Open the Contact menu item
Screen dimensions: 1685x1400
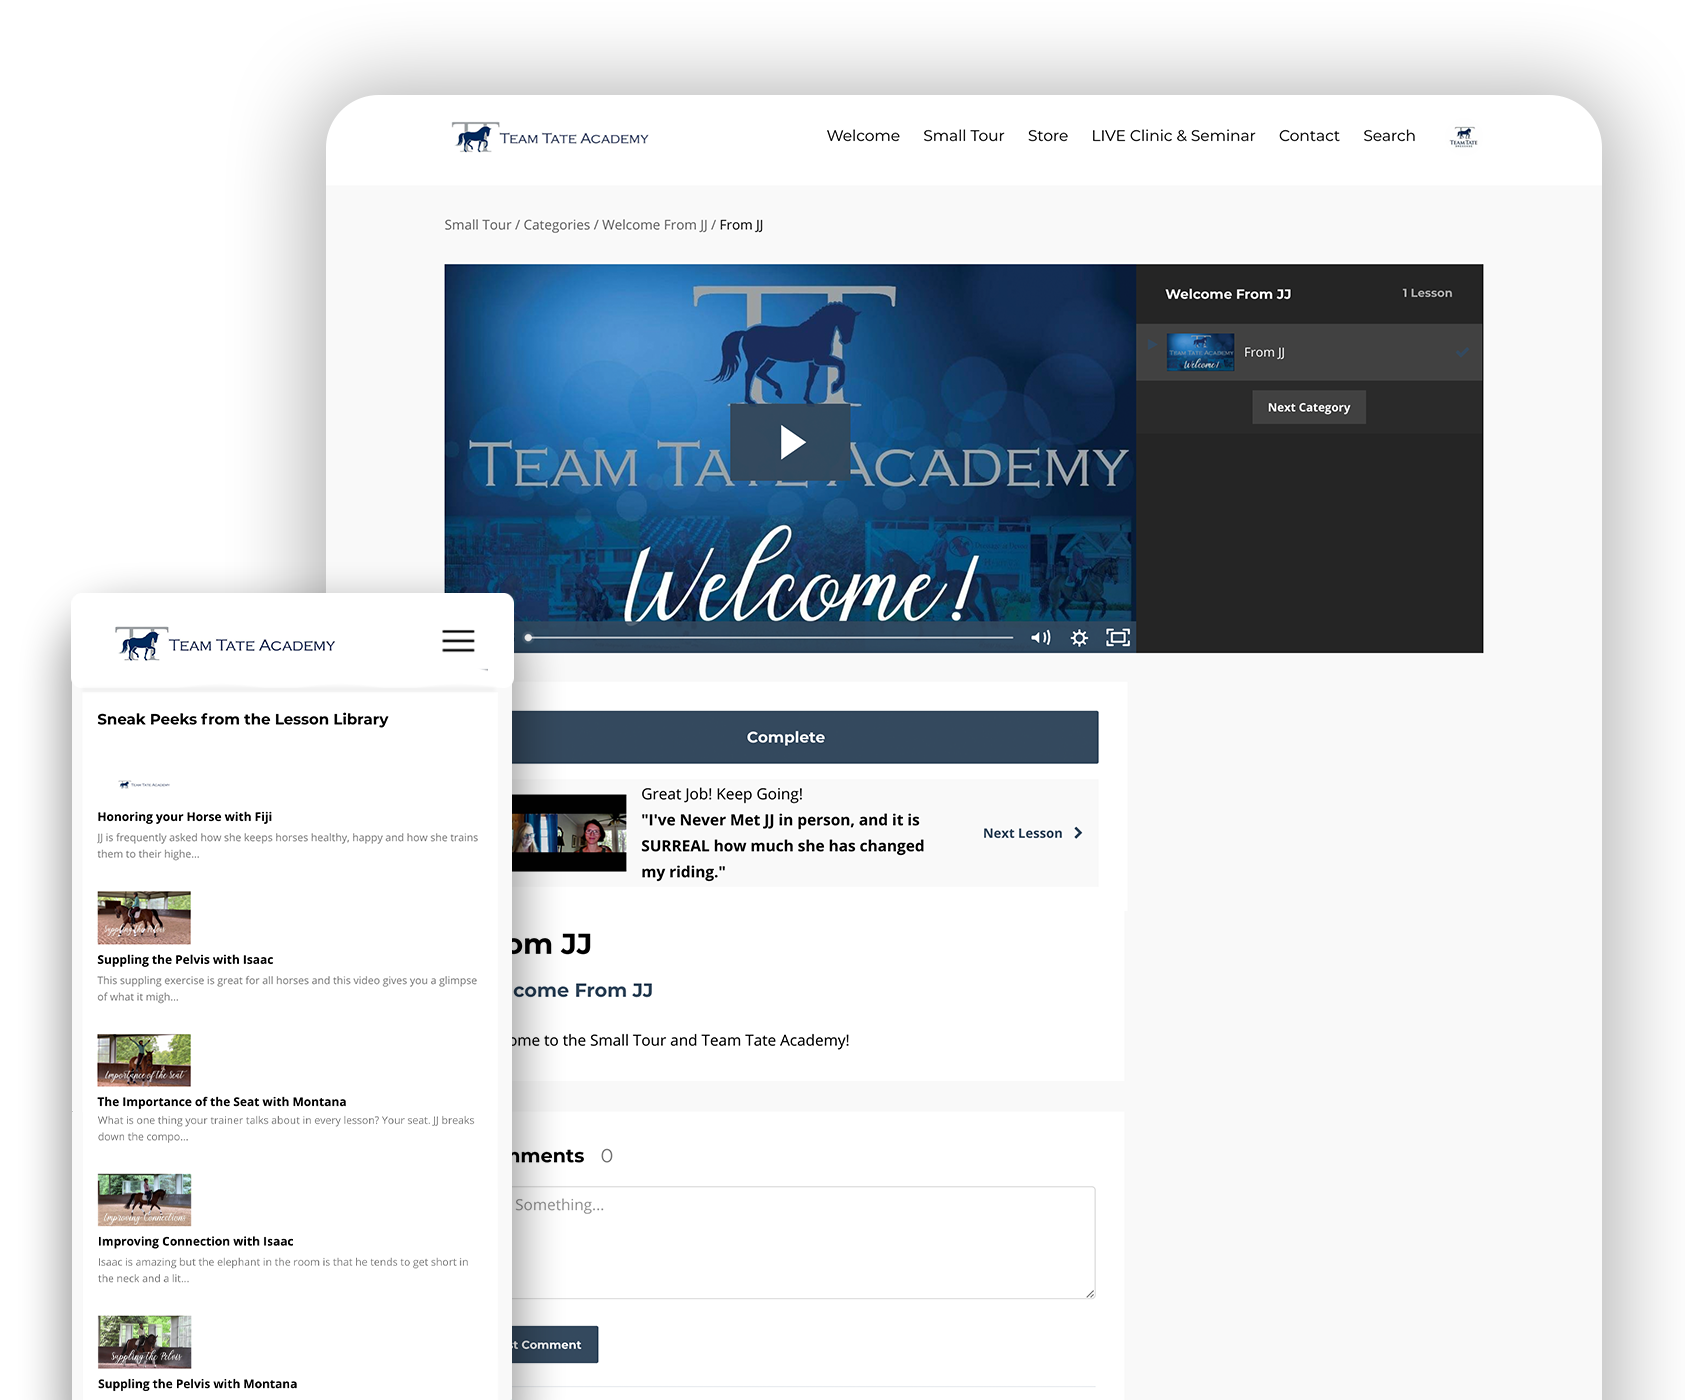[1308, 136]
